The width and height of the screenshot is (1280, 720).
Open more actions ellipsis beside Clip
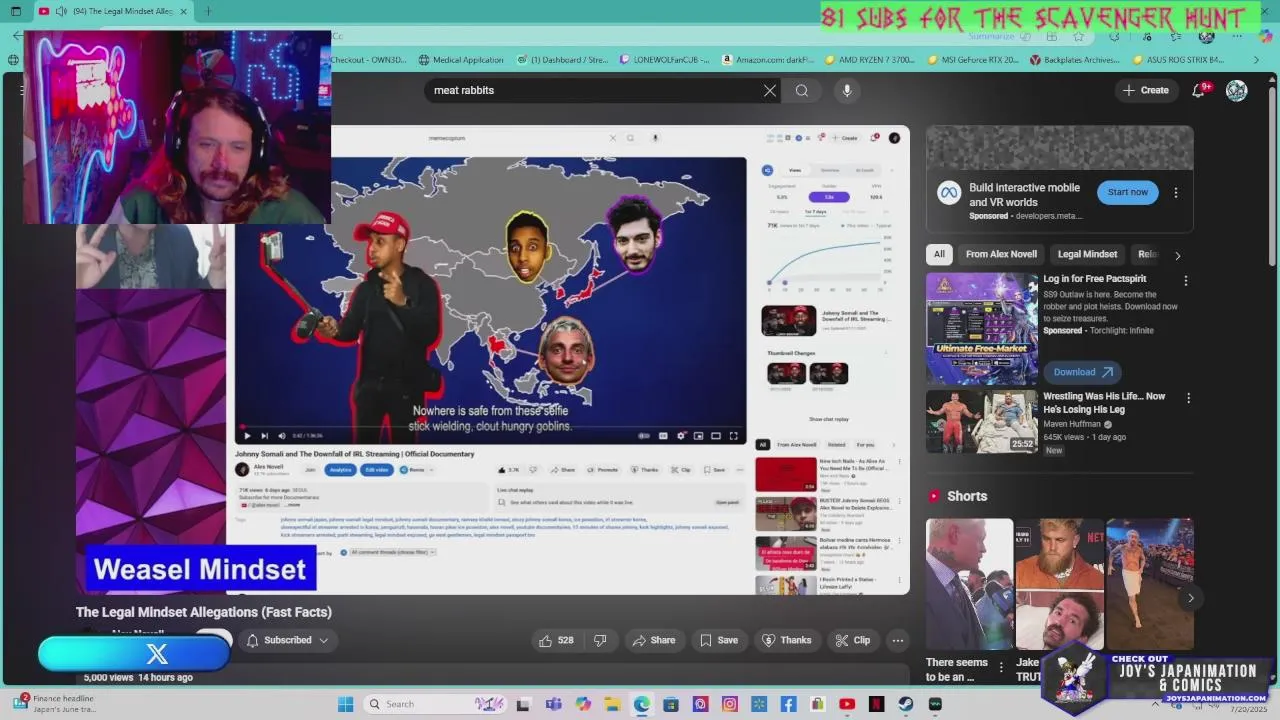click(x=898, y=640)
